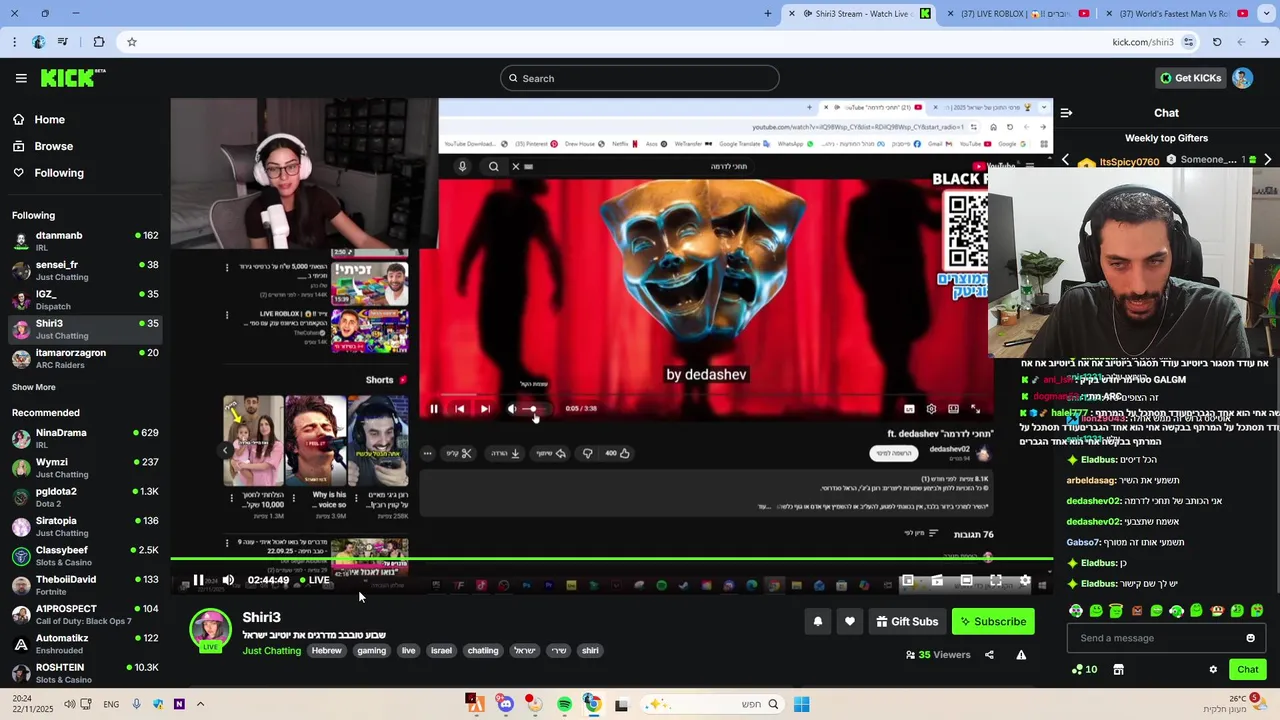Viewport: 1280px width, 720px height.
Task: Select the shiri tag
Action: click(x=590, y=651)
